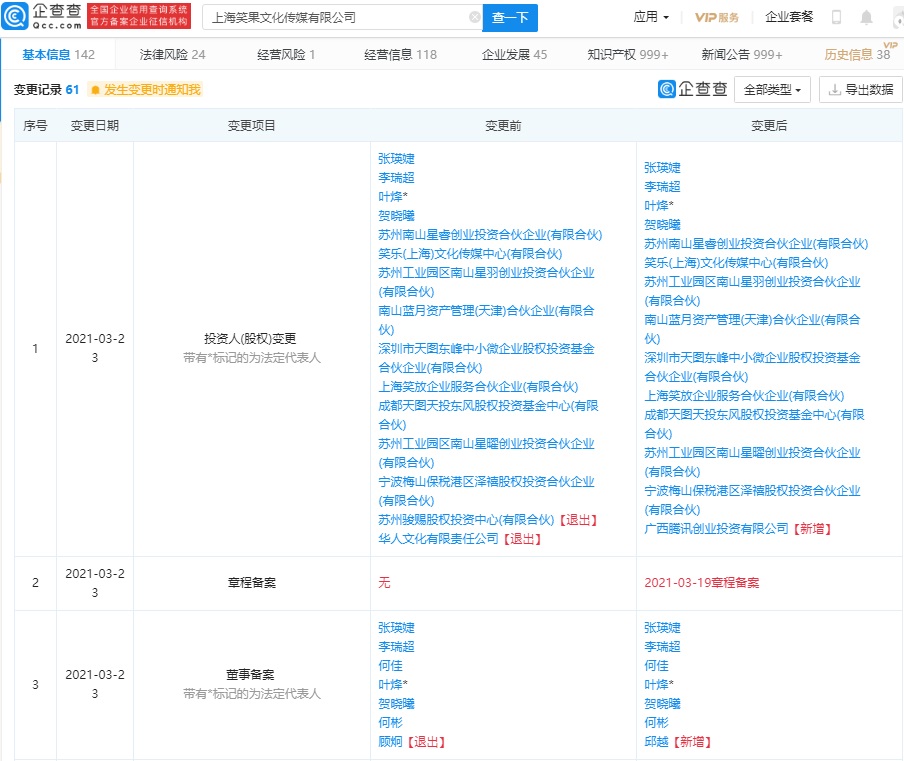
Task: Open 何佳 in director 变更前 list
Action: (390, 666)
